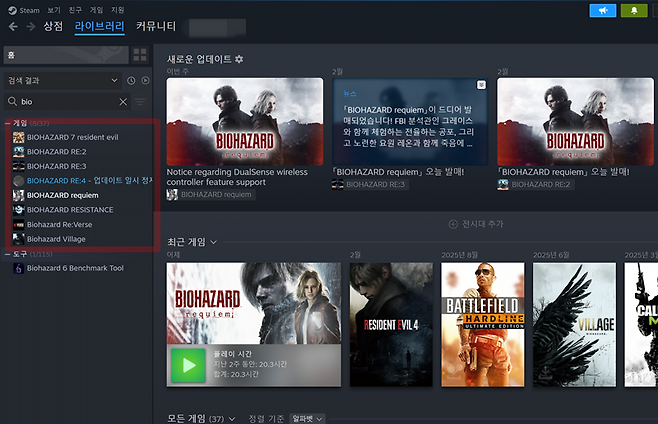Screen dimensions: 658x424
Task: Open the 지원 menu
Action: point(118,10)
